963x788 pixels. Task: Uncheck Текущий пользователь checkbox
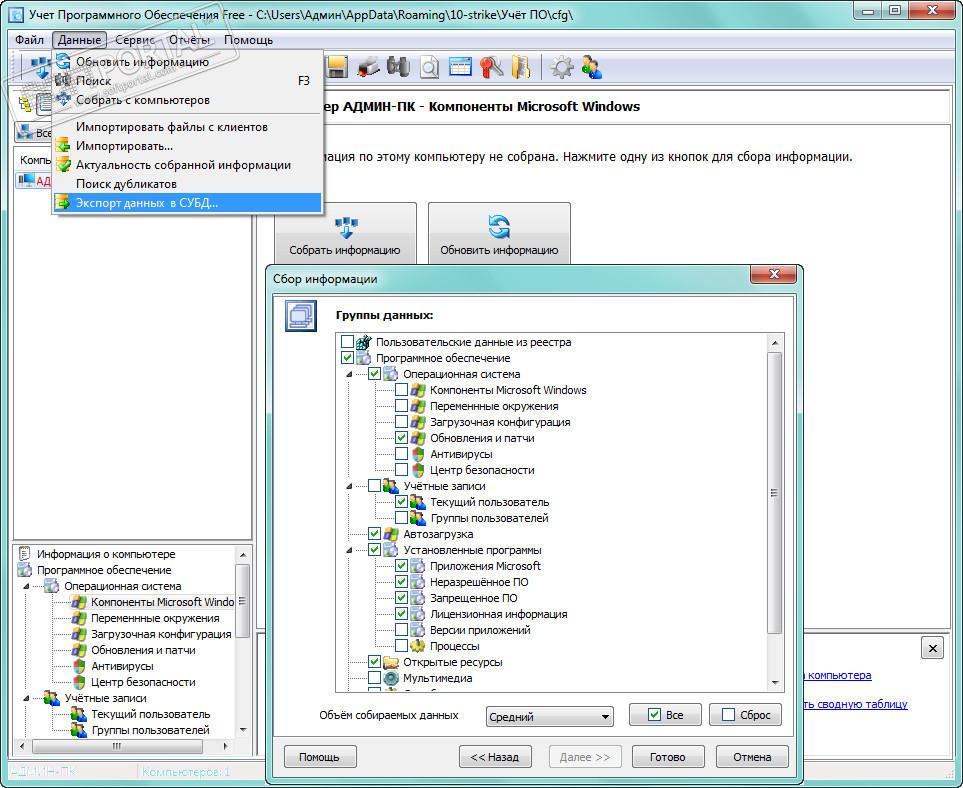tap(401, 501)
